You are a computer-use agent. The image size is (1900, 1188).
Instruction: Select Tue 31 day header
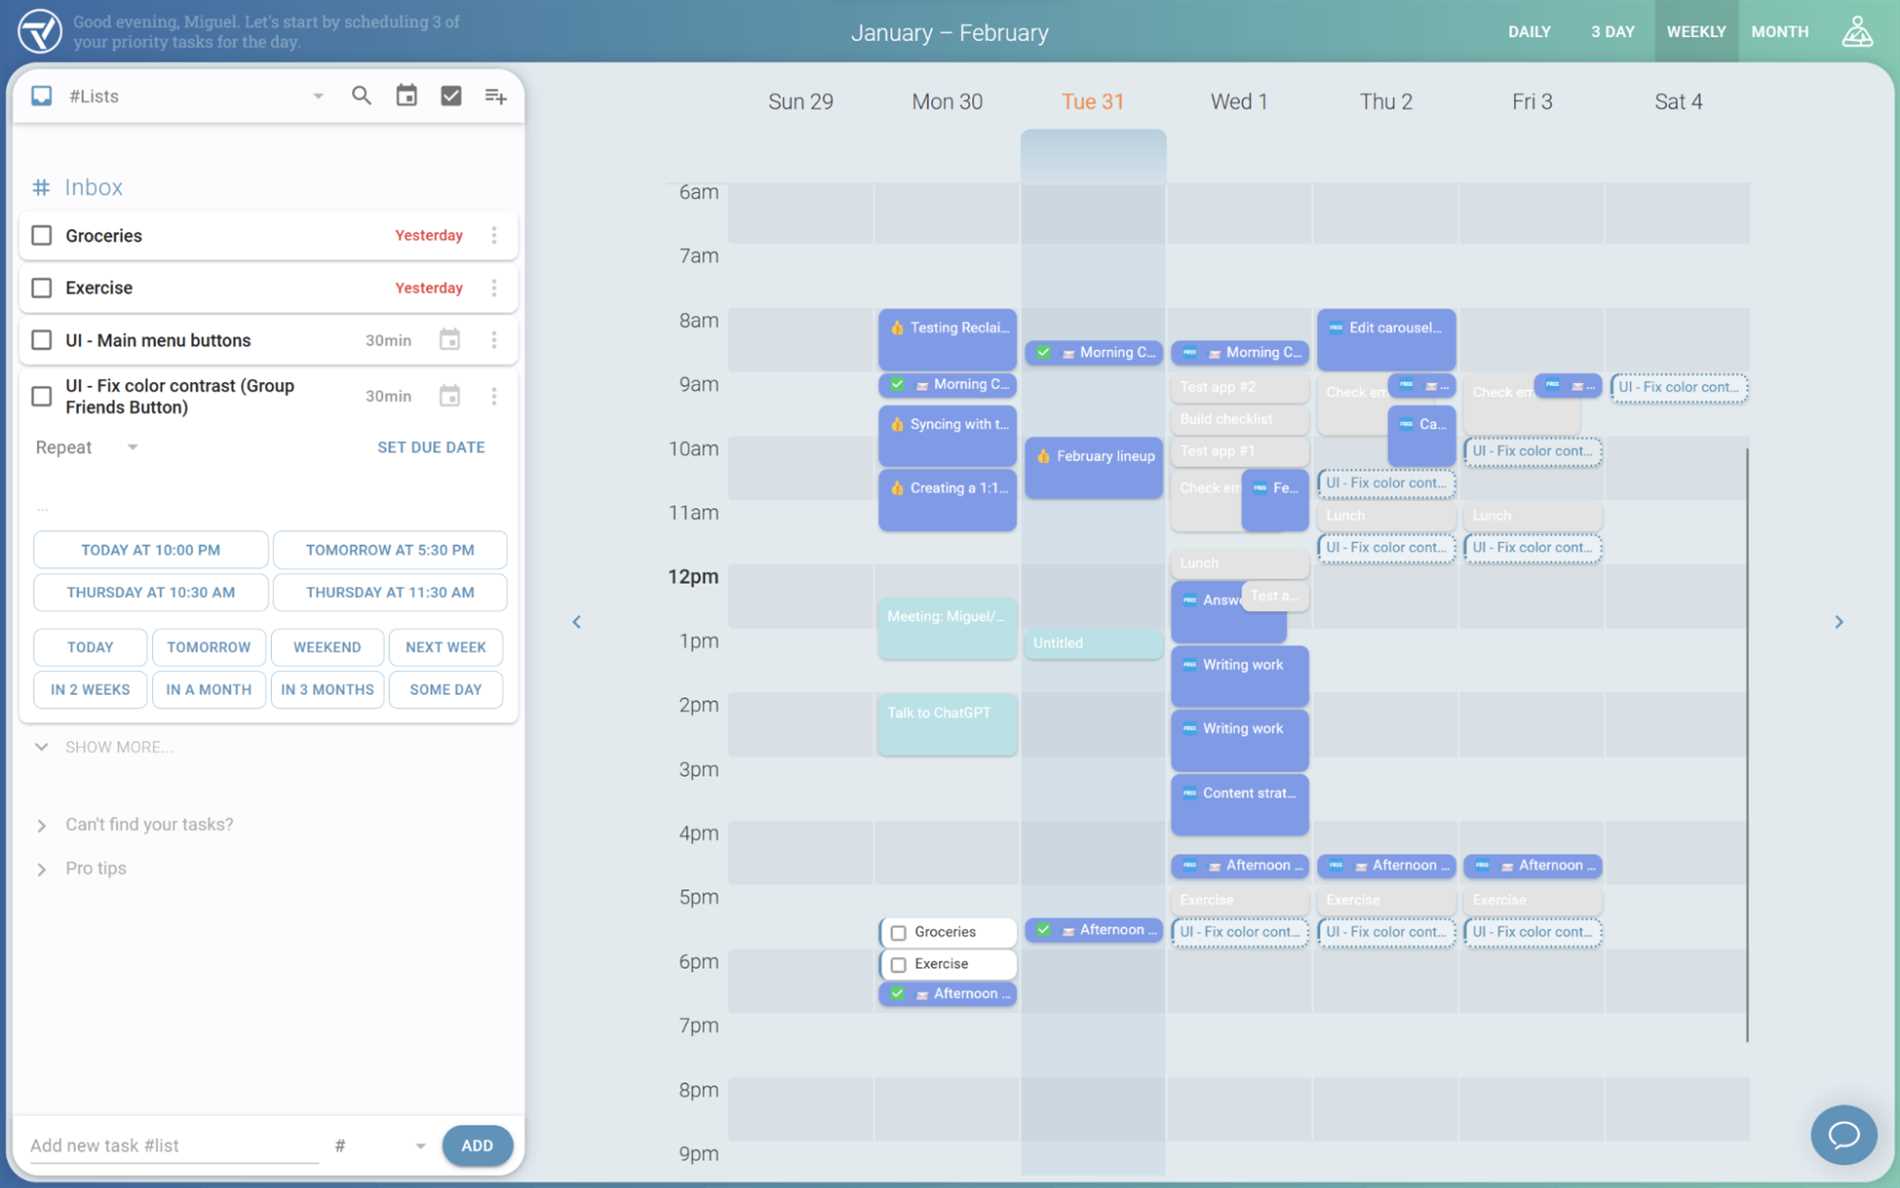[1093, 101]
